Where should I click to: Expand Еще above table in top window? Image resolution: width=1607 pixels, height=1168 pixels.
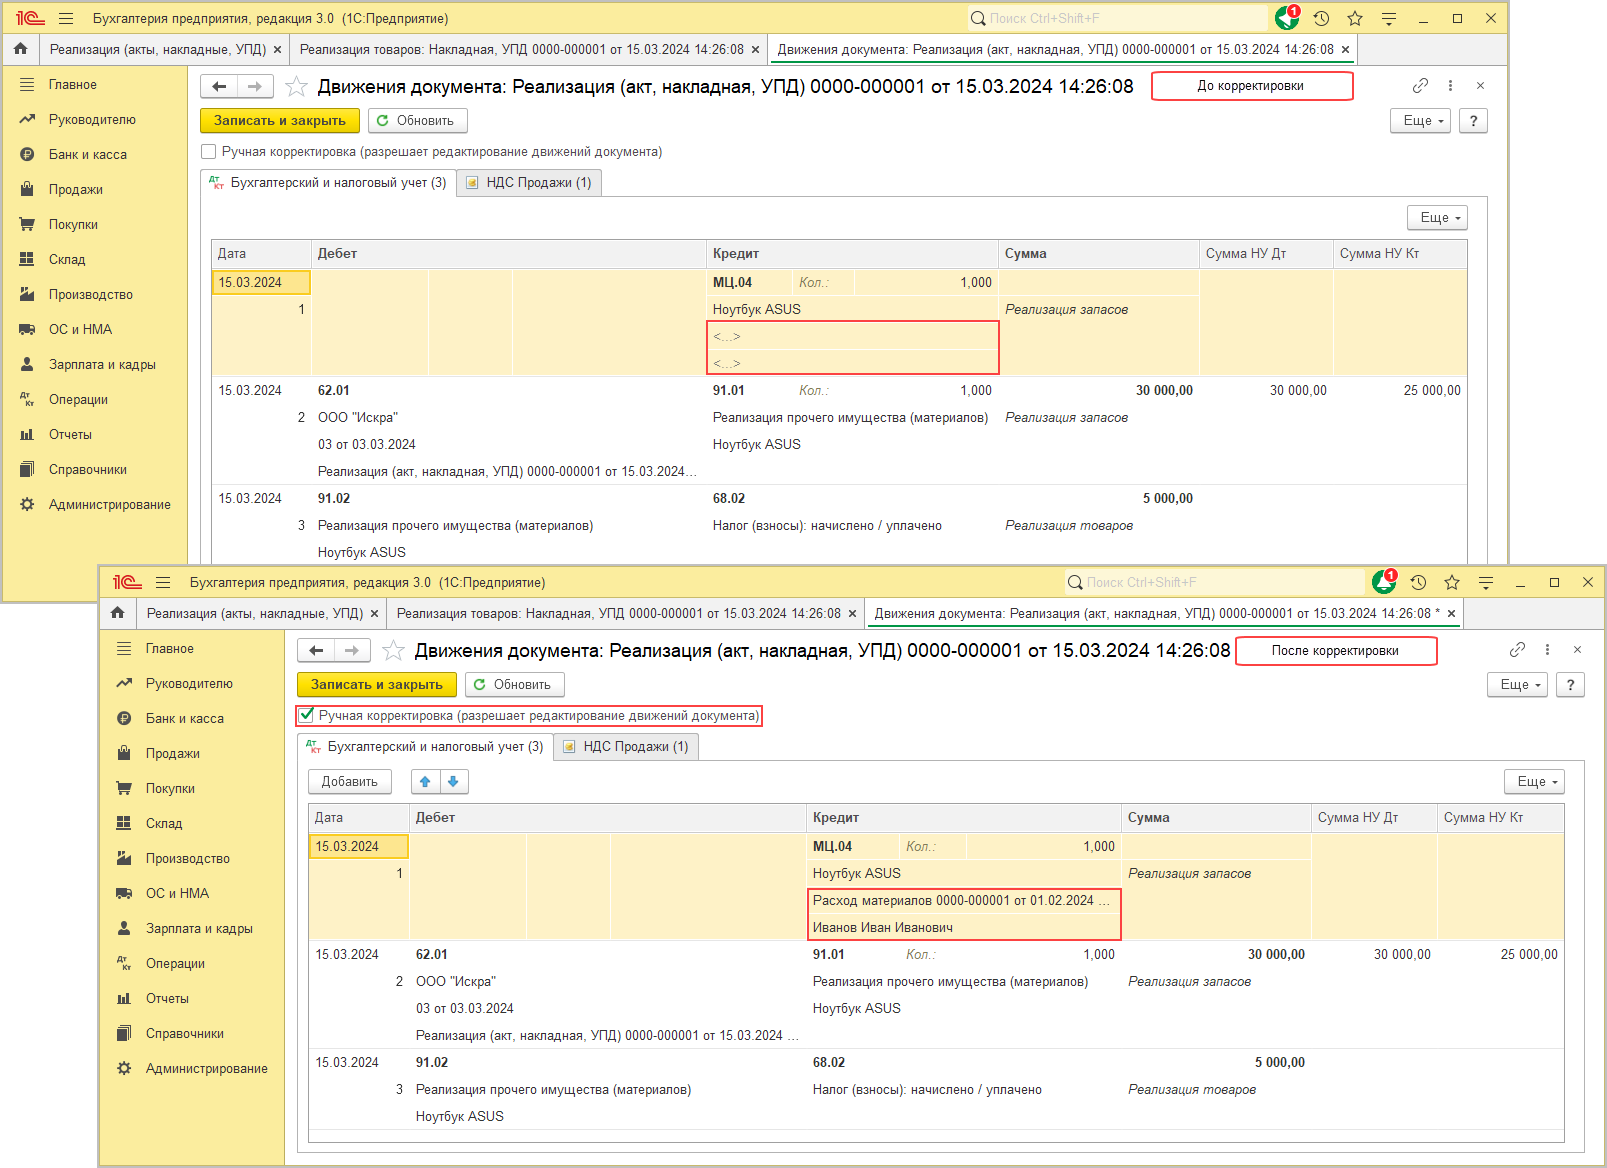coord(1437,218)
